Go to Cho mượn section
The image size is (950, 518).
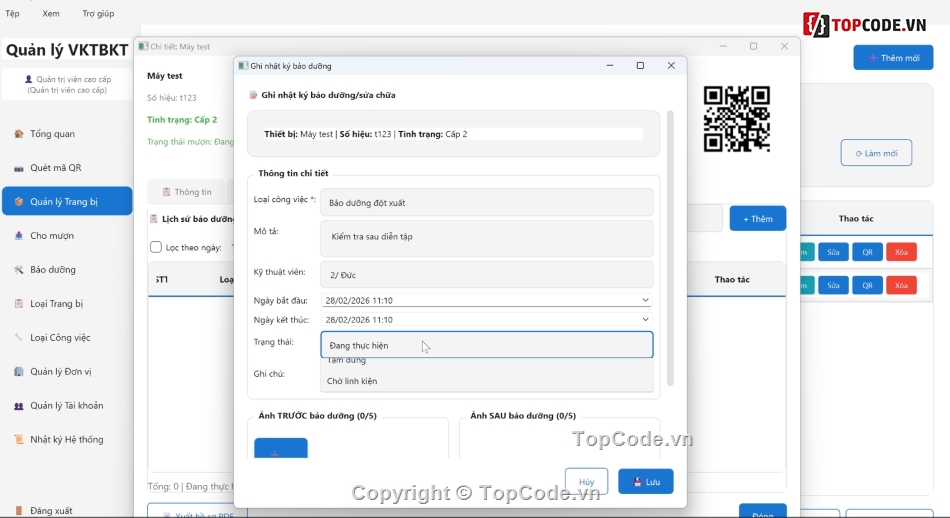tap(67, 236)
